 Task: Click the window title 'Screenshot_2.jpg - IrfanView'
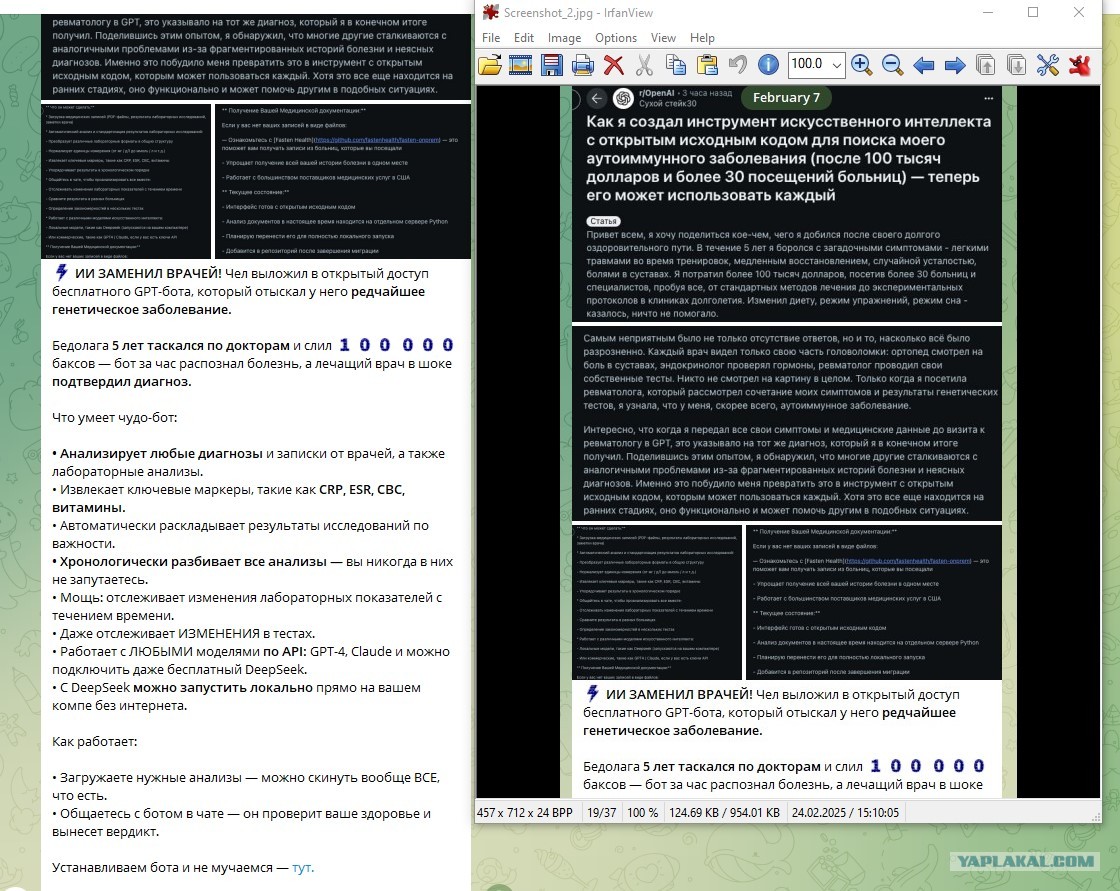pos(579,13)
